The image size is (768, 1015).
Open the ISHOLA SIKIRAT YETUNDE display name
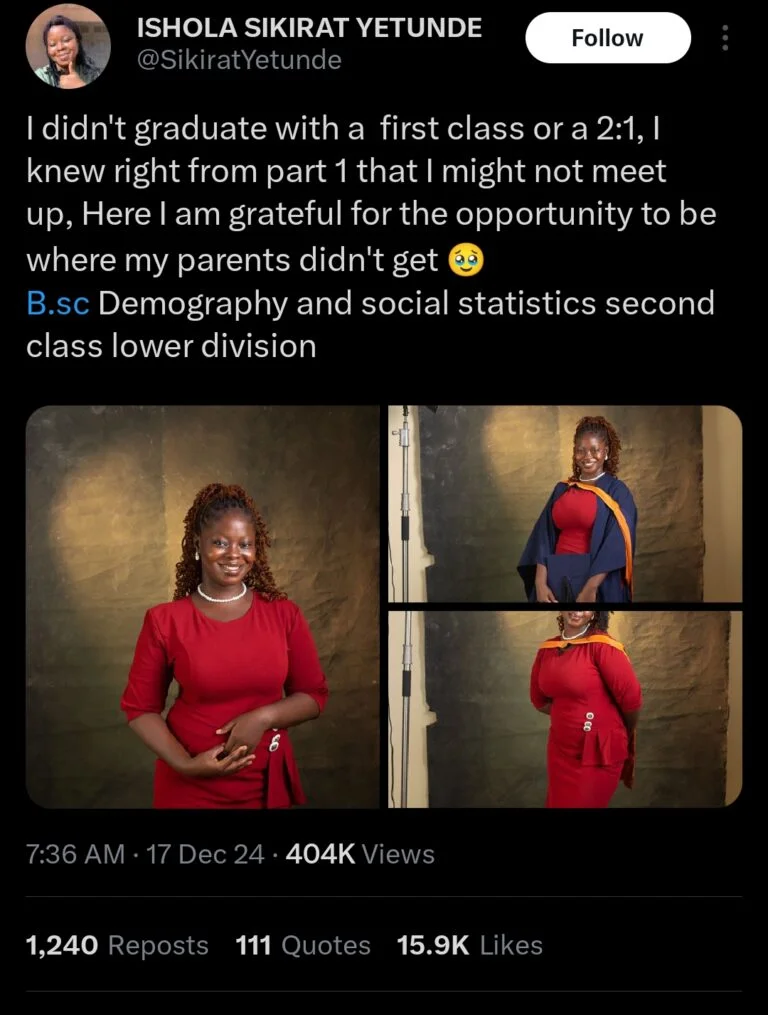pyautogui.click(x=308, y=27)
